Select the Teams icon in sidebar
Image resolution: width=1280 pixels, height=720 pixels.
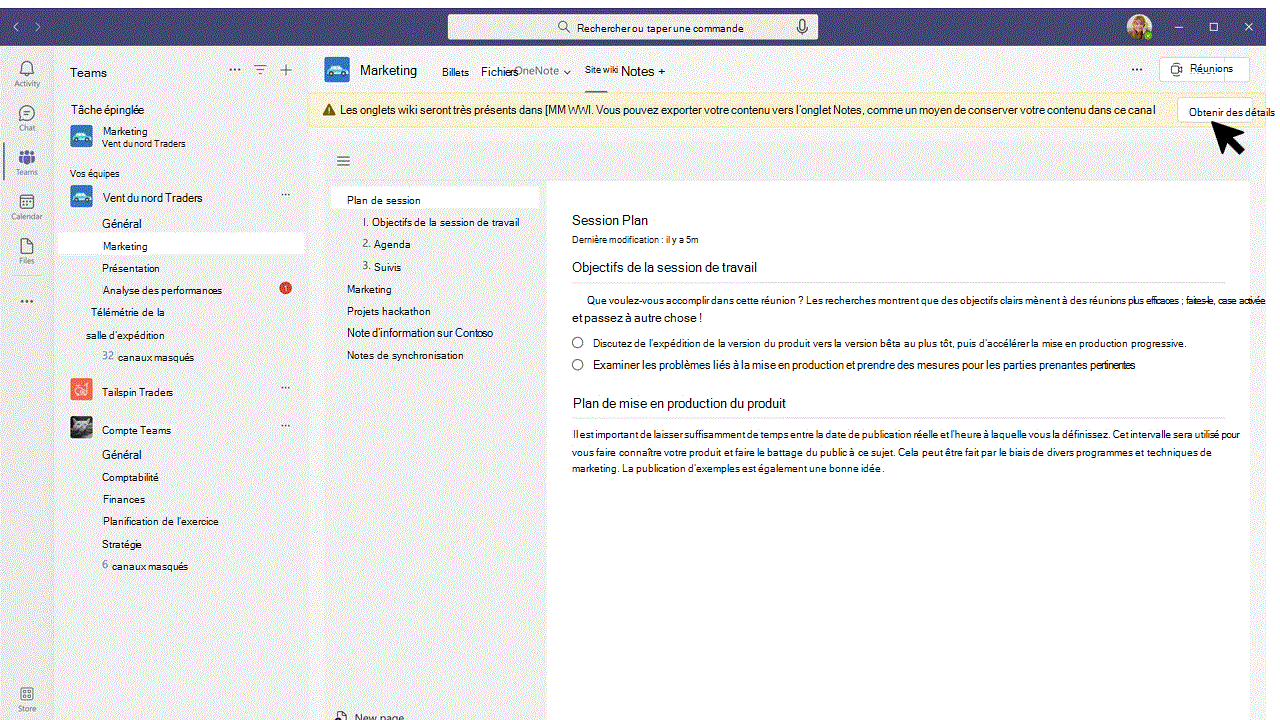tap(27, 162)
